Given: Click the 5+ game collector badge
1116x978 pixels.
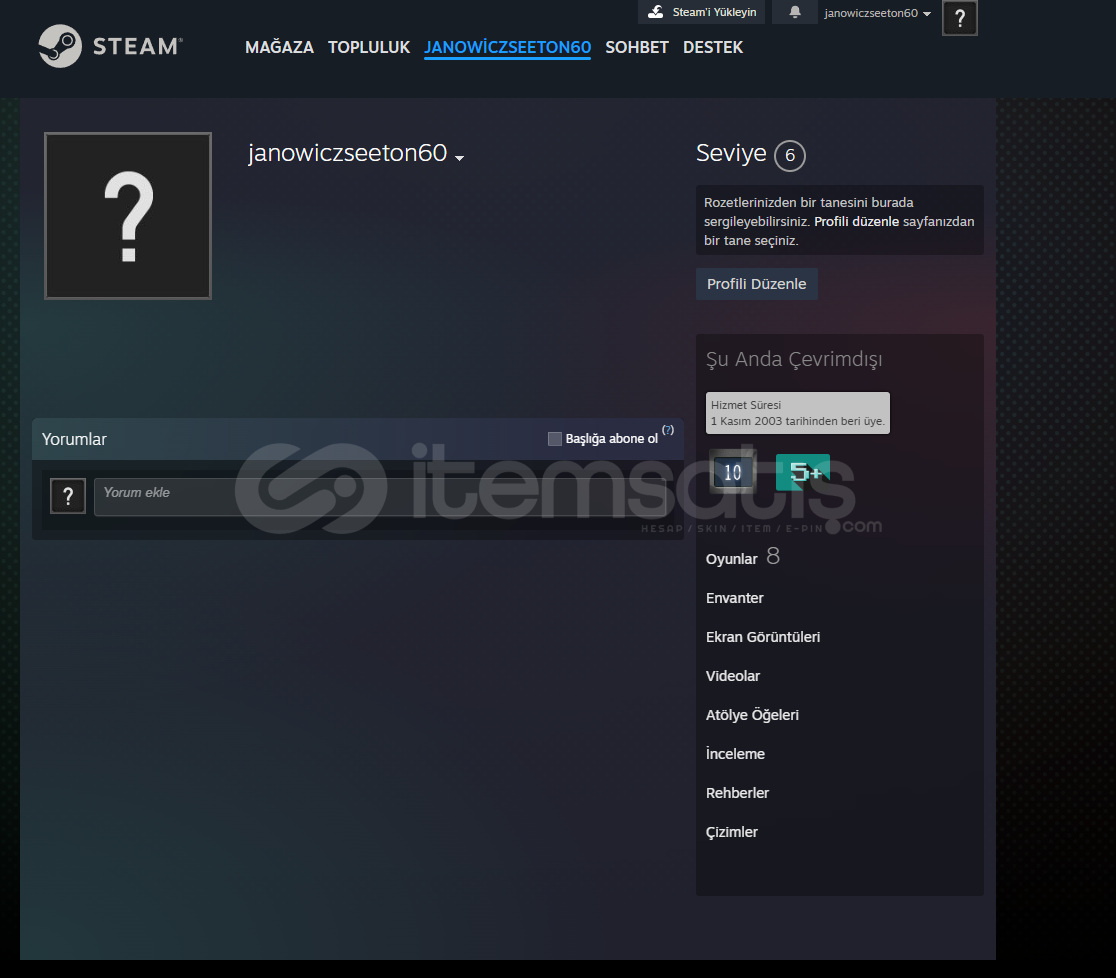Looking at the screenshot, I should [803, 472].
